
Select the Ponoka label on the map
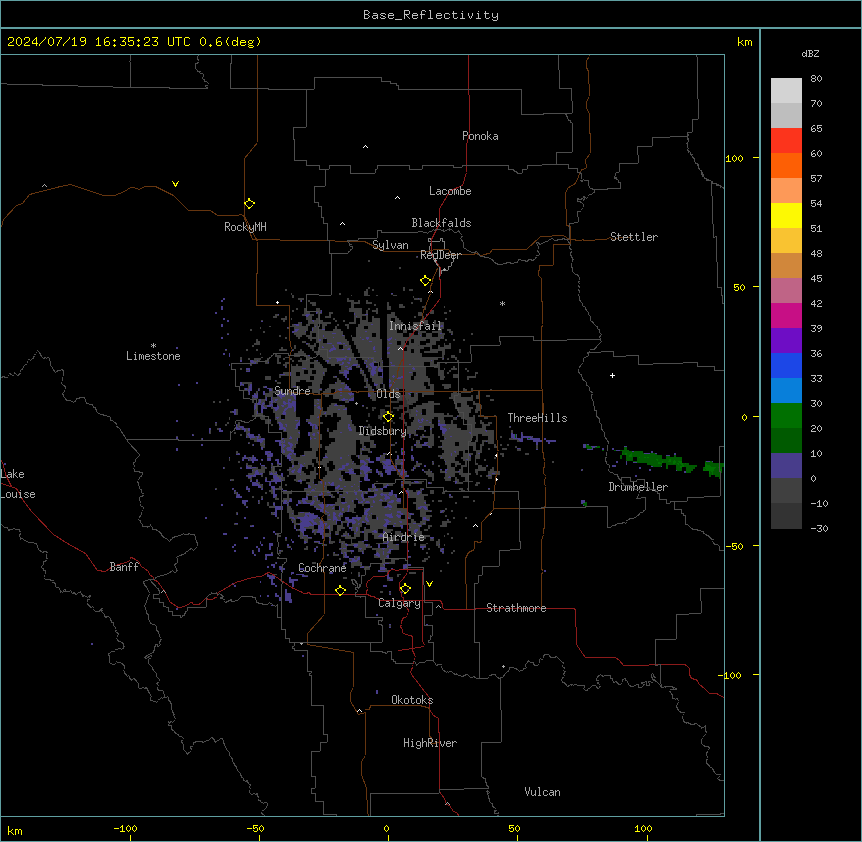coord(480,136)
